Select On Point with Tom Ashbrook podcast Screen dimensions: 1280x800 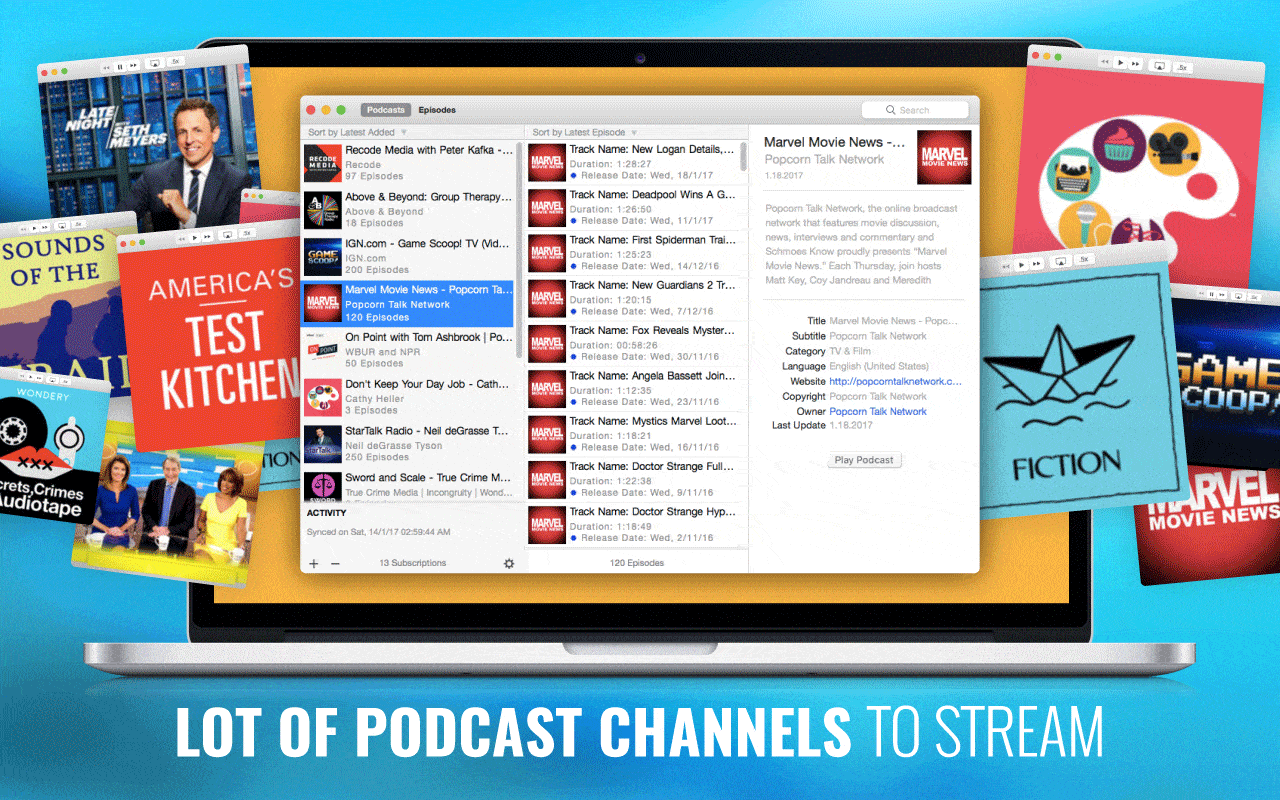[409, 351]
